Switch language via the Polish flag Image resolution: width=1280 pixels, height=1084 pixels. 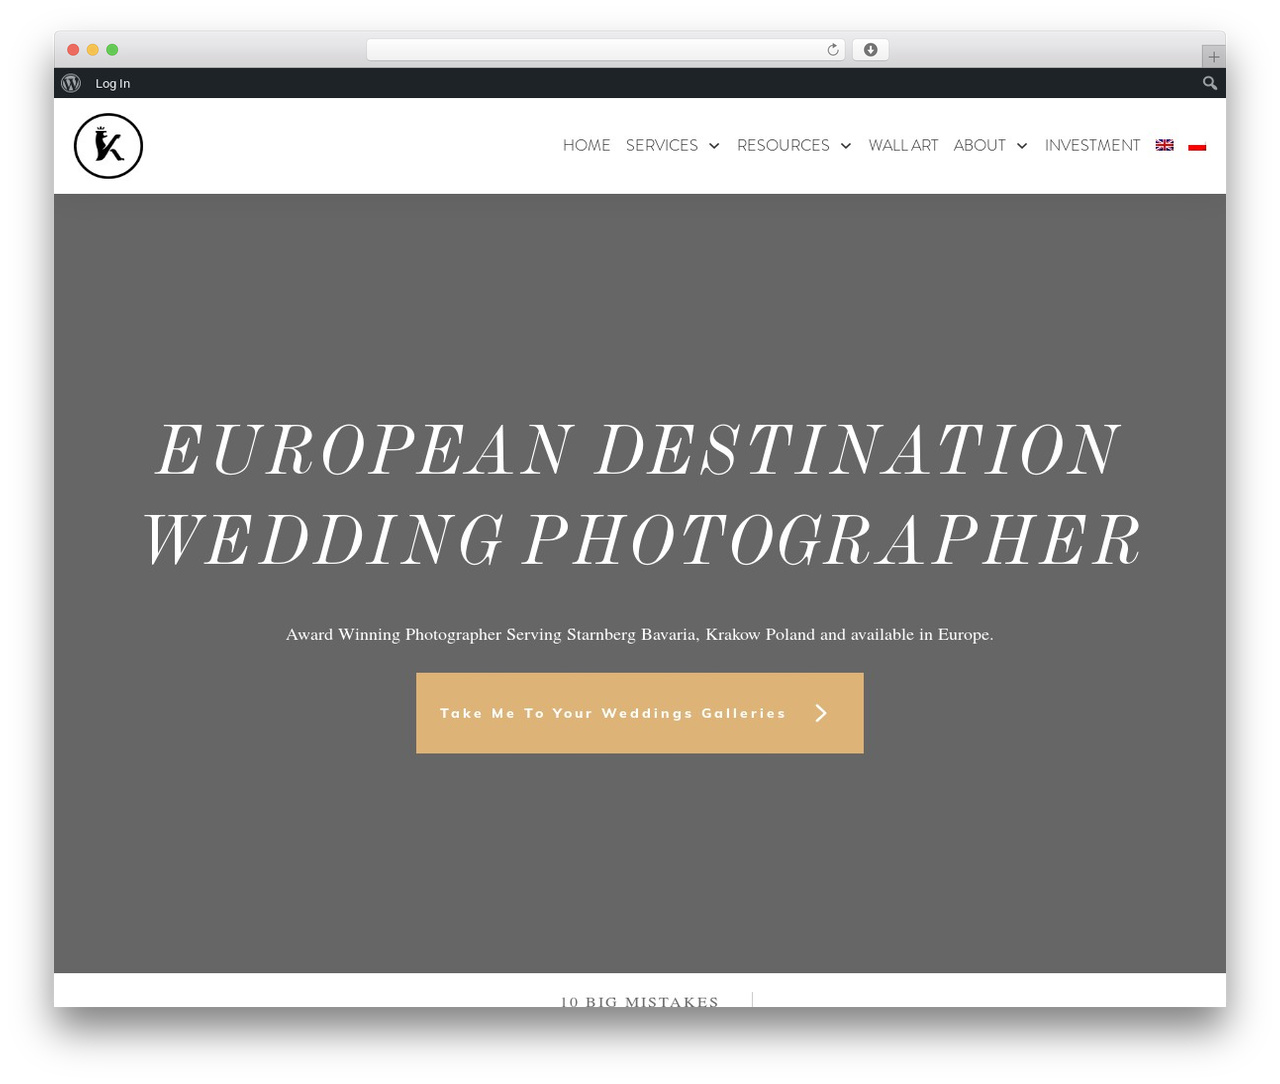click(x=1197, y=145)
